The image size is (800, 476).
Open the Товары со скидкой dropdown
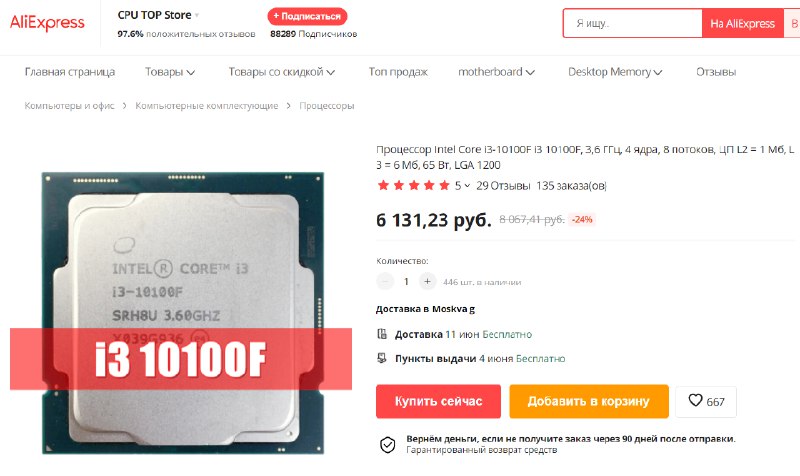(x=282, y=72)
